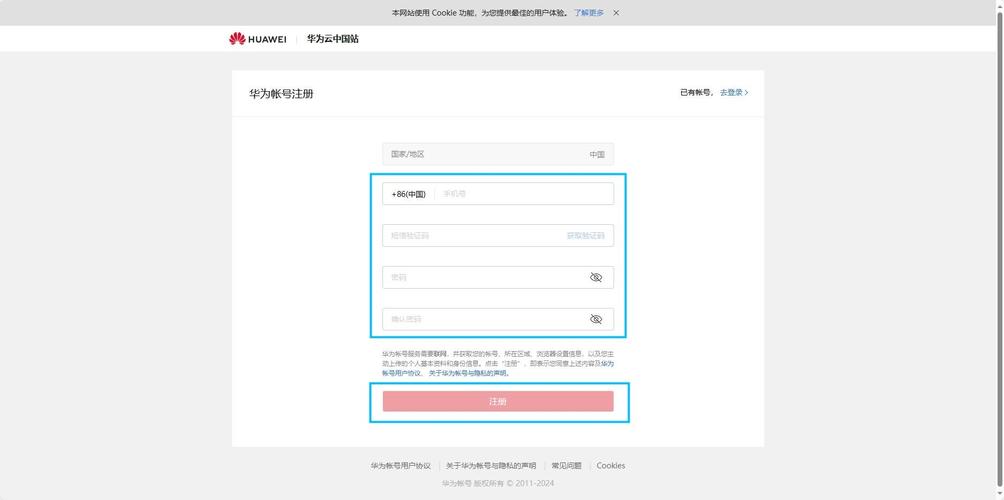The height and width of the screenshot is (500, 1004).
Task: Open the 国家/地区 country selector
Action: 498,154
